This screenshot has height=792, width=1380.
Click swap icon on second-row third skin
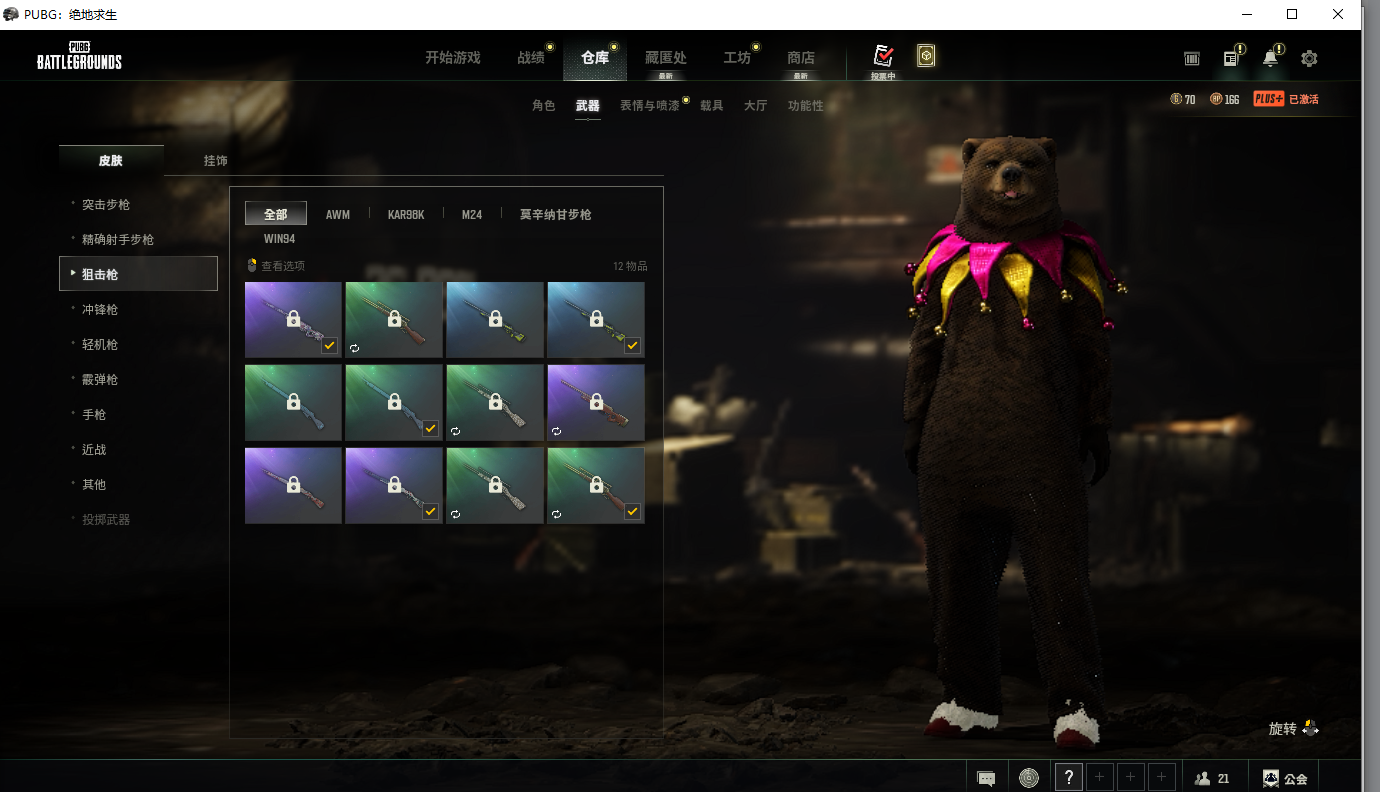(455, 431)
